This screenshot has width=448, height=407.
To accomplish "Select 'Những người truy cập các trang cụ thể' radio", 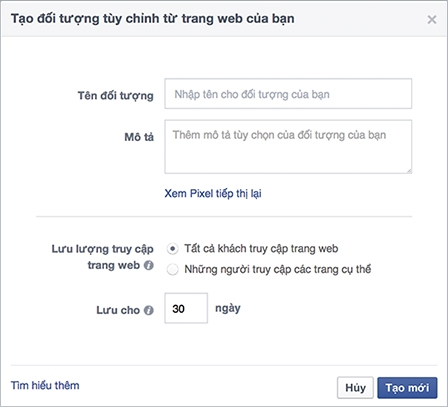I will click(x=172, y=269).
